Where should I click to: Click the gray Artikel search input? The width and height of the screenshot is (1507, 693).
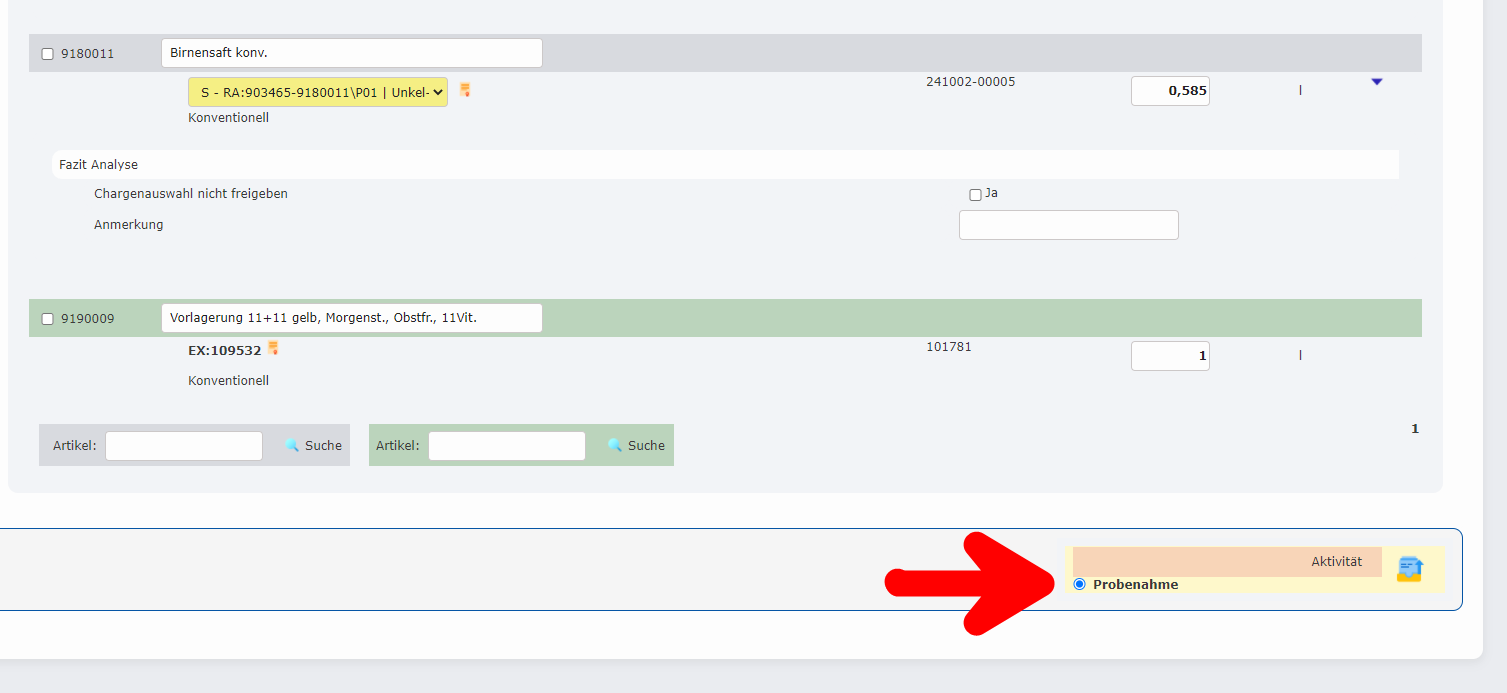point(184,446)
